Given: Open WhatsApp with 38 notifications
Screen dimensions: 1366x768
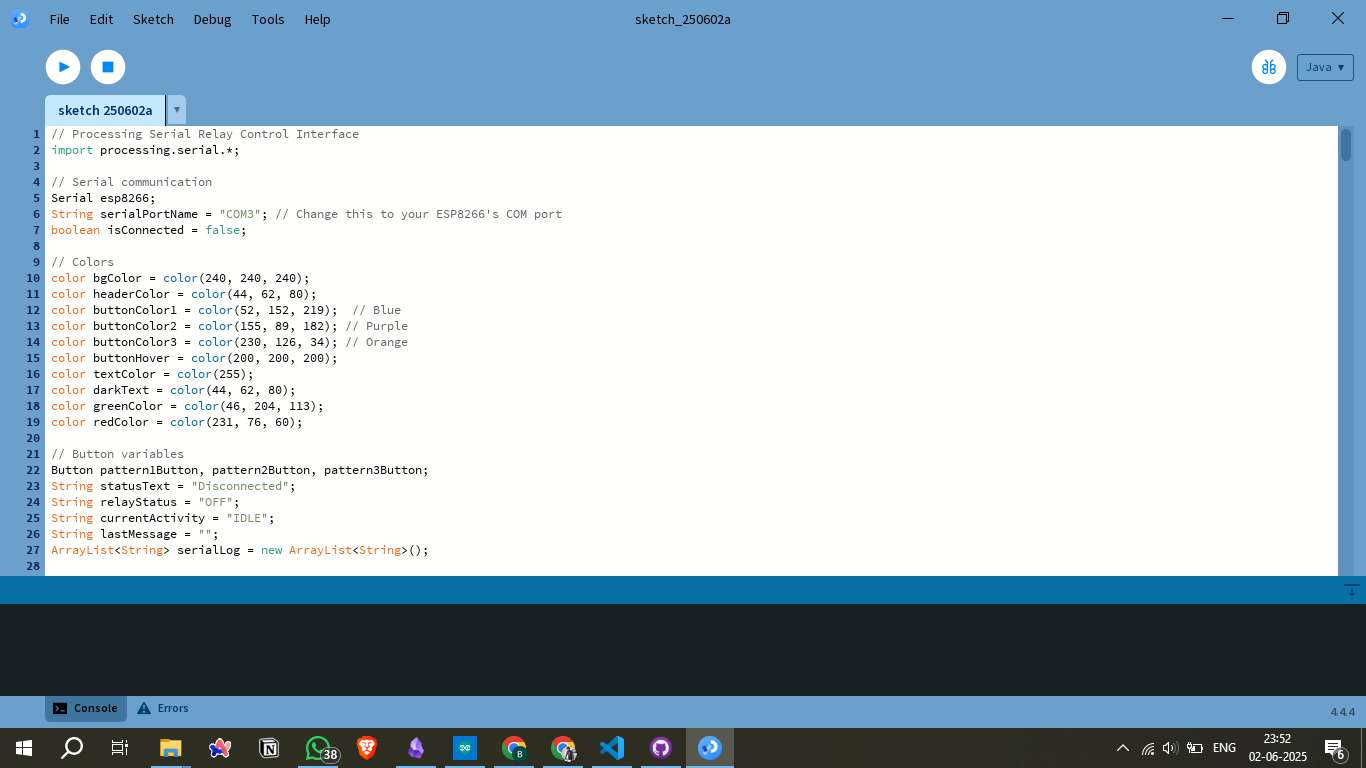Looking at the screenshot, I should (x=319, y=748).
